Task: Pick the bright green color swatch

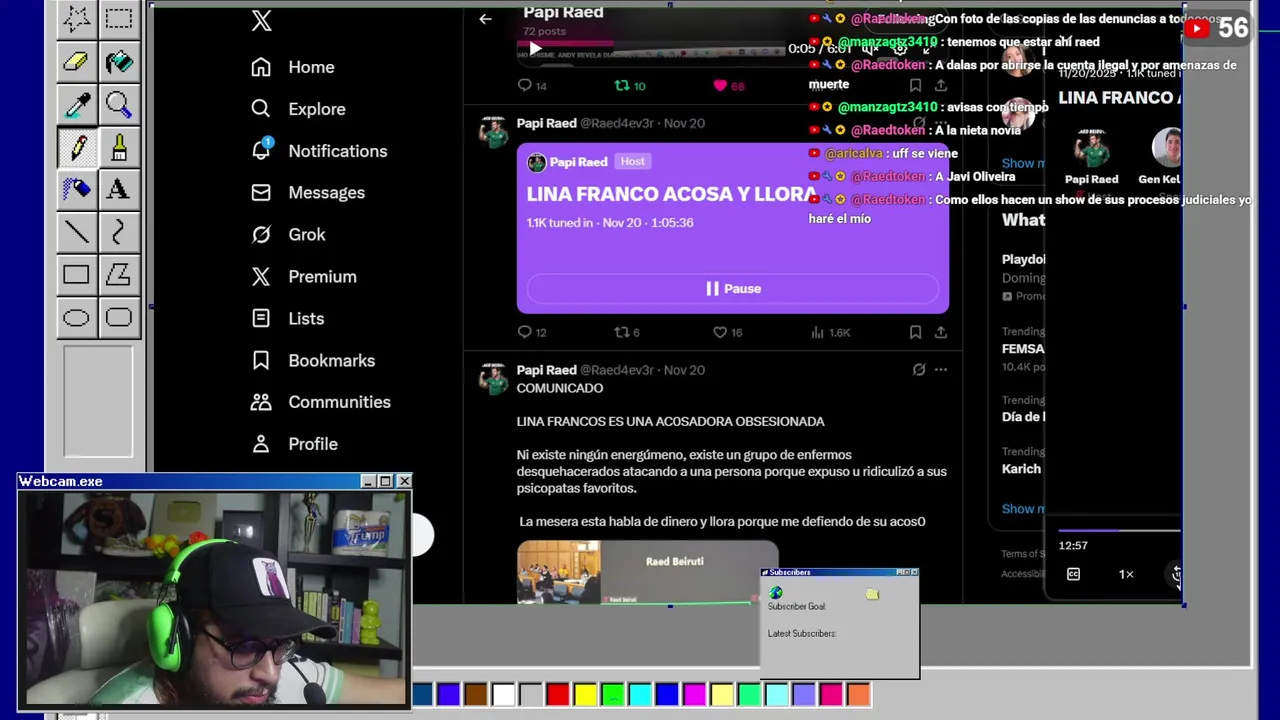Action: pos(612,694)
